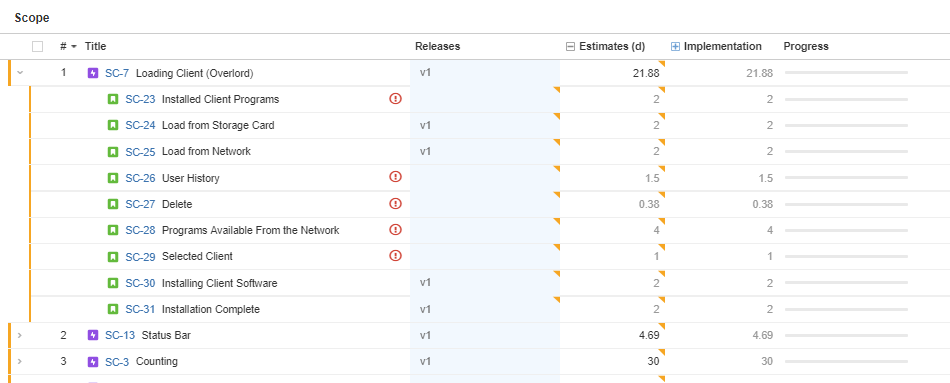The image size is (950, 383).
Task: Open issue link SC-13
Action: click(x=120, y=335)
